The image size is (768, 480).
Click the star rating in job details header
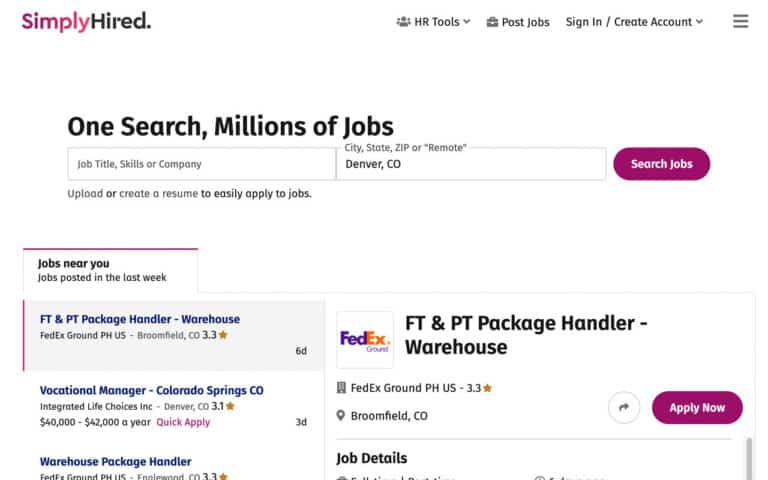487,388
